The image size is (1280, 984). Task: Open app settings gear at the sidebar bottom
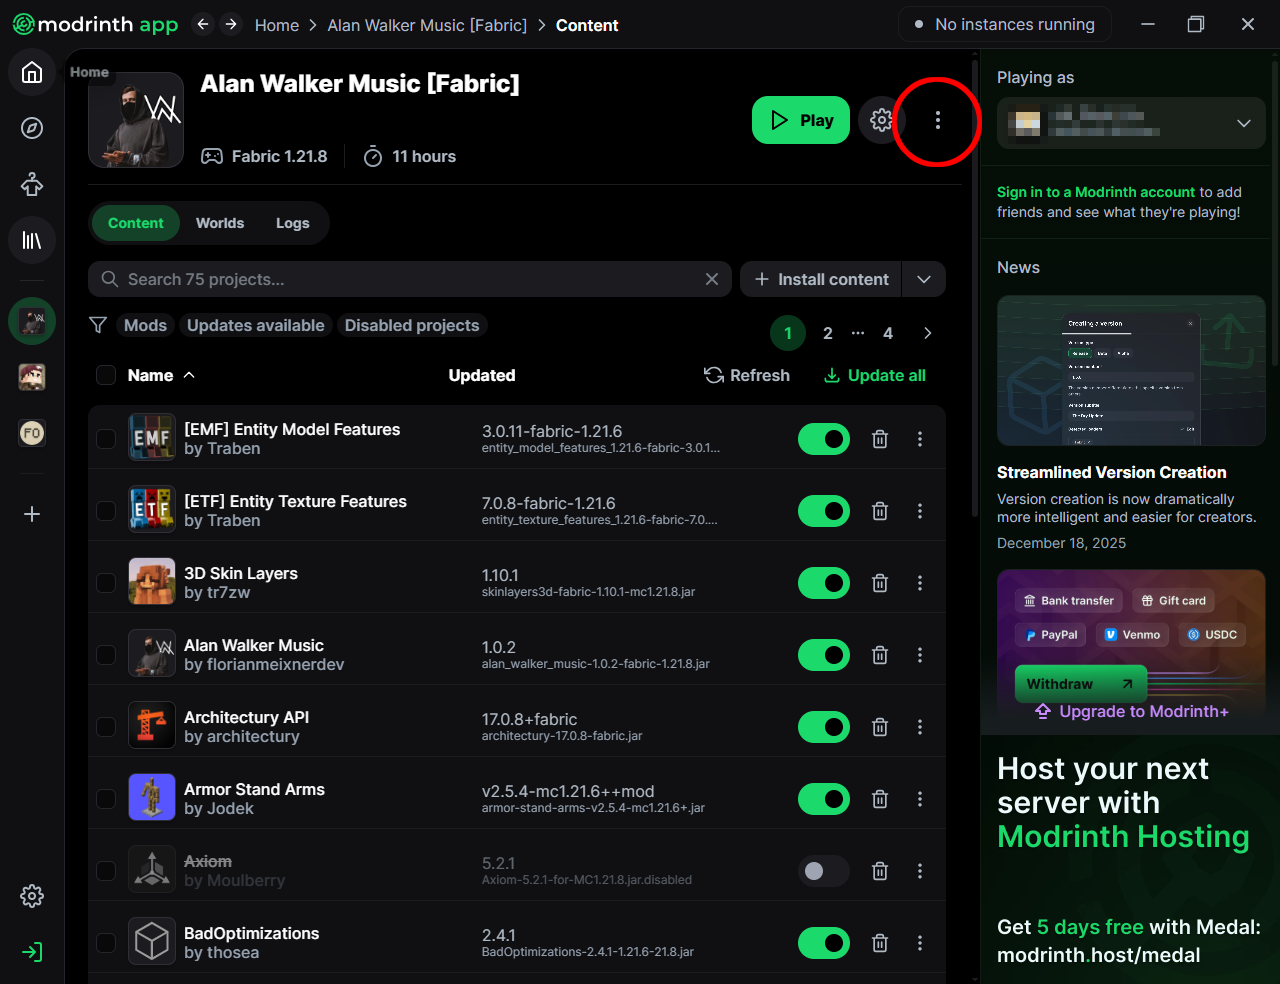(32, 896)
